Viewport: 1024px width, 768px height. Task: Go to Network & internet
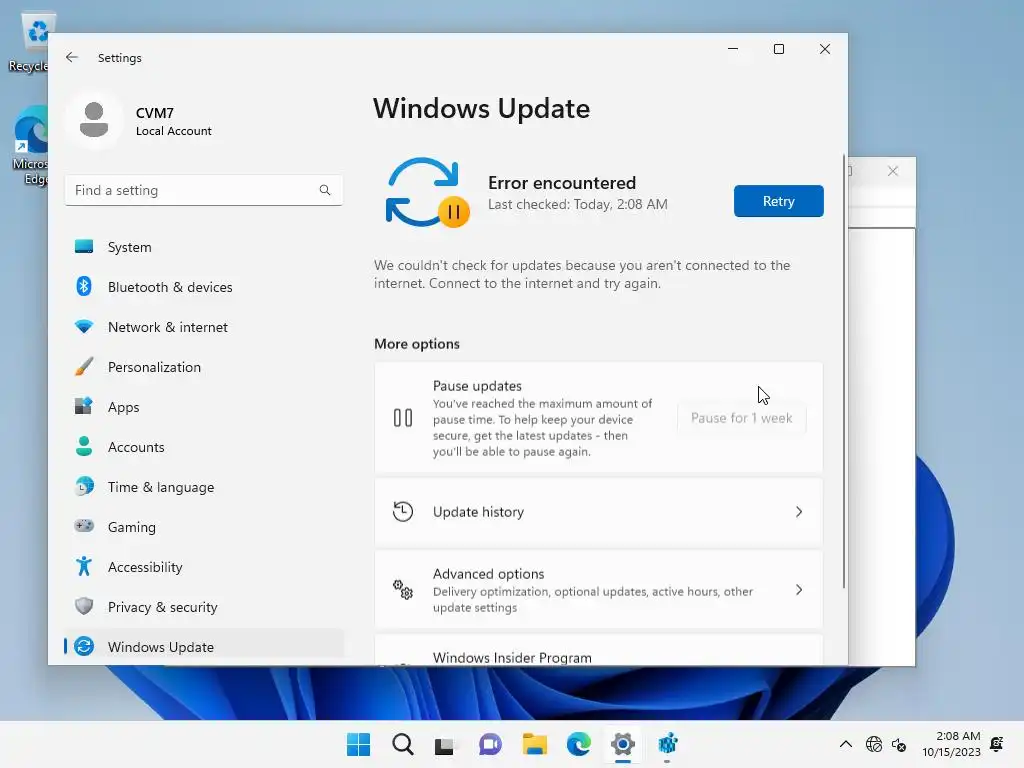point(204,327)
